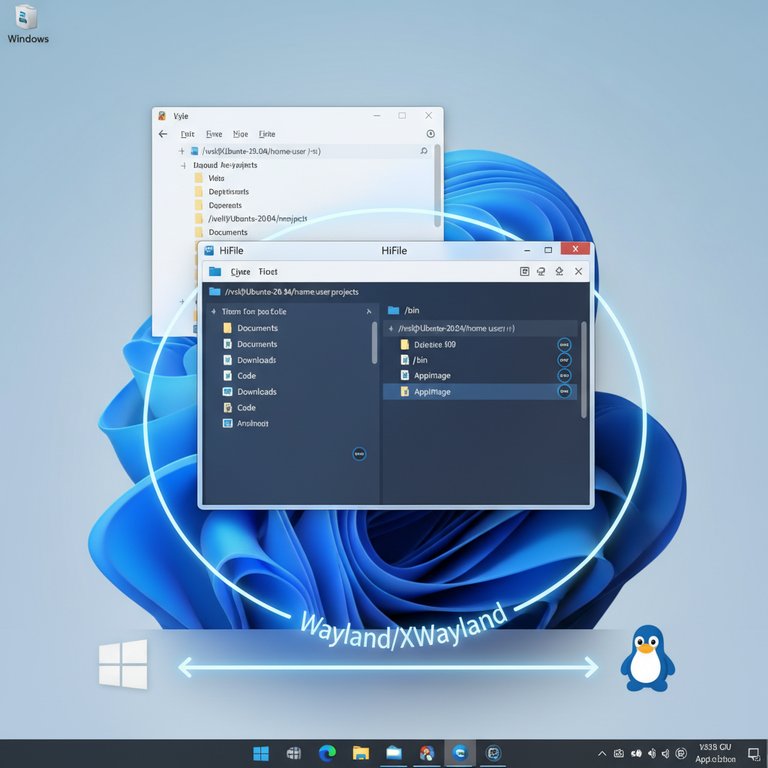Click the left pane scrollbar in HiFile
This screenshot has height=768, width=768.
pos(375,343)
